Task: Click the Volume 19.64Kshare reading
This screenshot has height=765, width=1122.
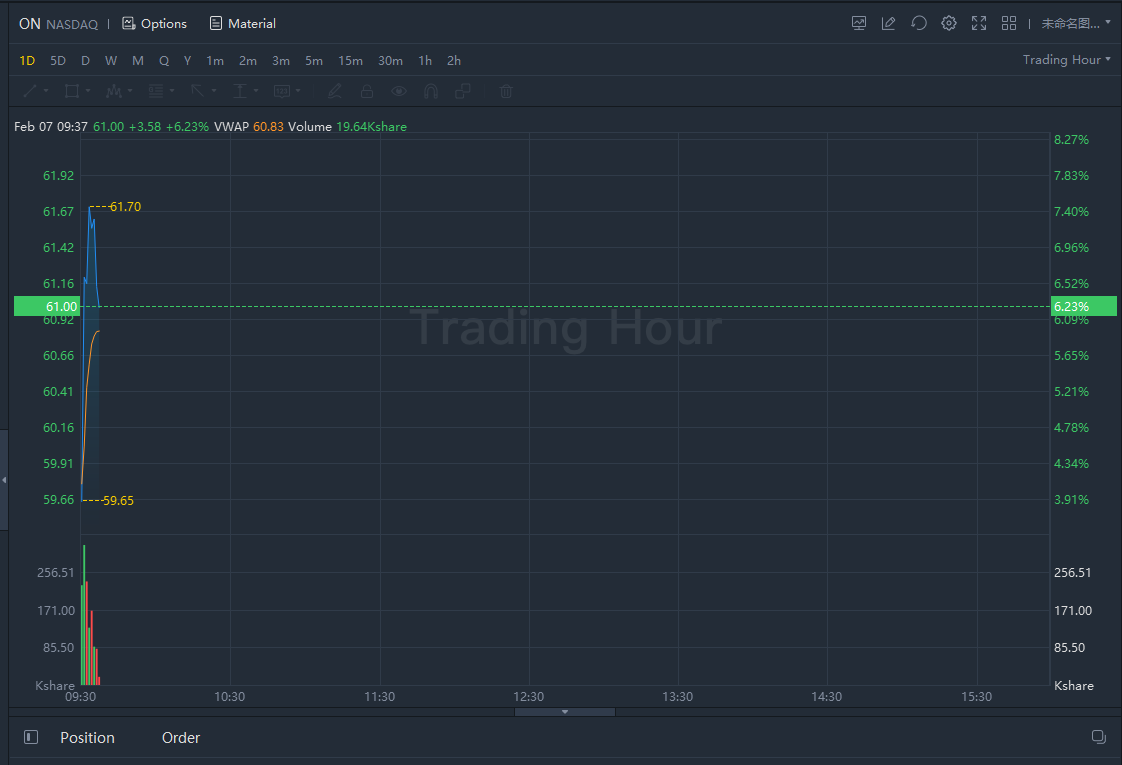Action: coord(347,127)
